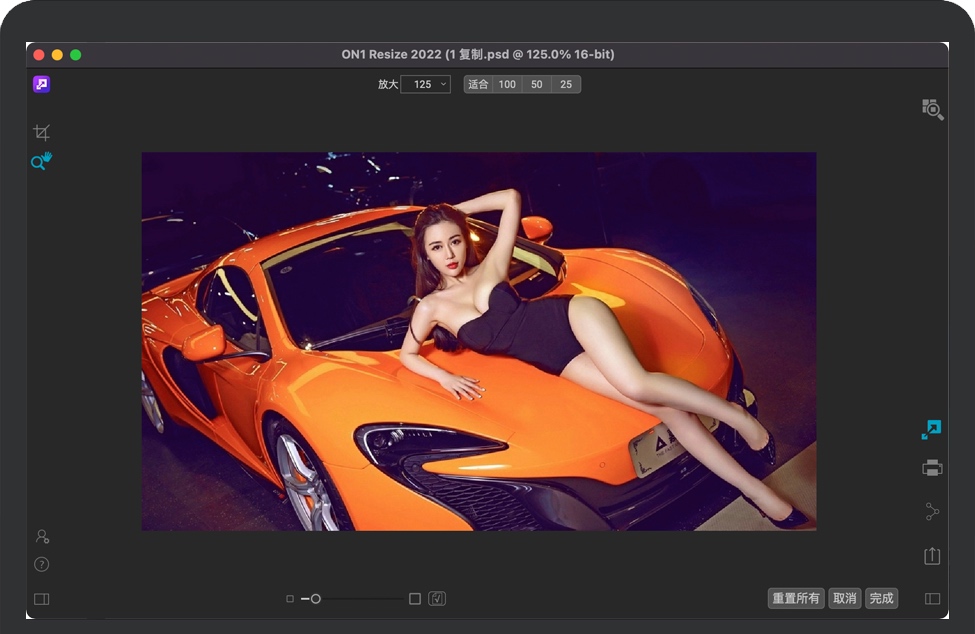Set zoom to 50 preset
975x634 pixels.
coord(537,85)
